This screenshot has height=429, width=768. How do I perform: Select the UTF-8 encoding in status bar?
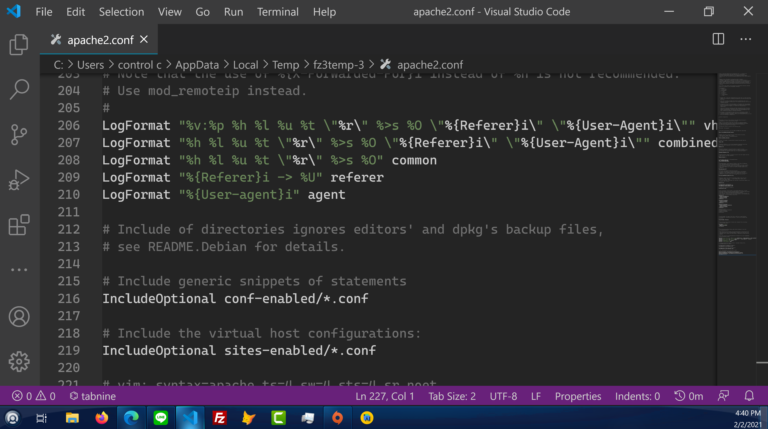pos(503,396)
